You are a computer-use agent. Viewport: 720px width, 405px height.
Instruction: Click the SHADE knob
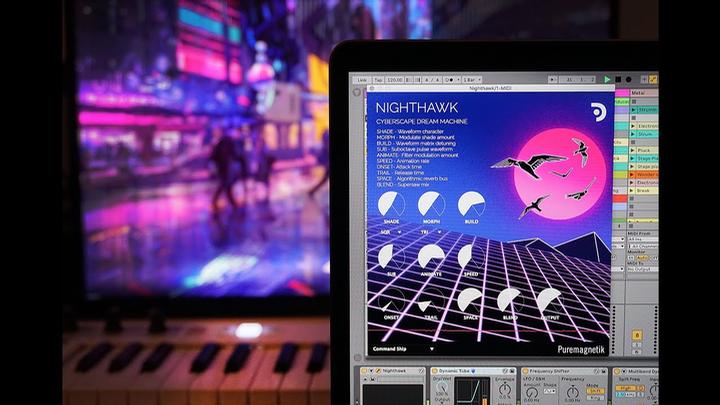391,204
